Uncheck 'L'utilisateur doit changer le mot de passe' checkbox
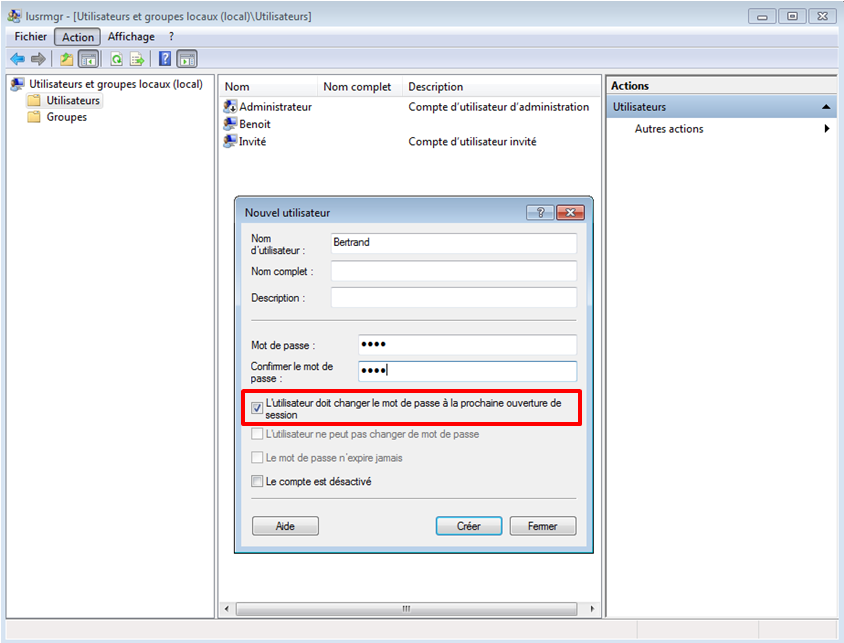The height and width of the screenshot is (643, 844). point(257,408)
